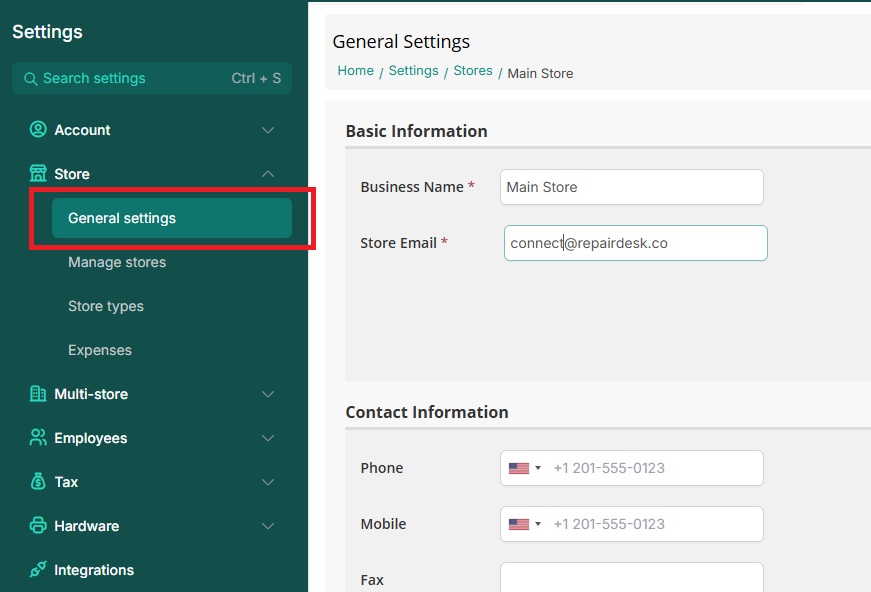Image resolution: width=871 pixels, height=592 pixels.
Task: Collapse the Store section chevron
Action: pos(268,174)
